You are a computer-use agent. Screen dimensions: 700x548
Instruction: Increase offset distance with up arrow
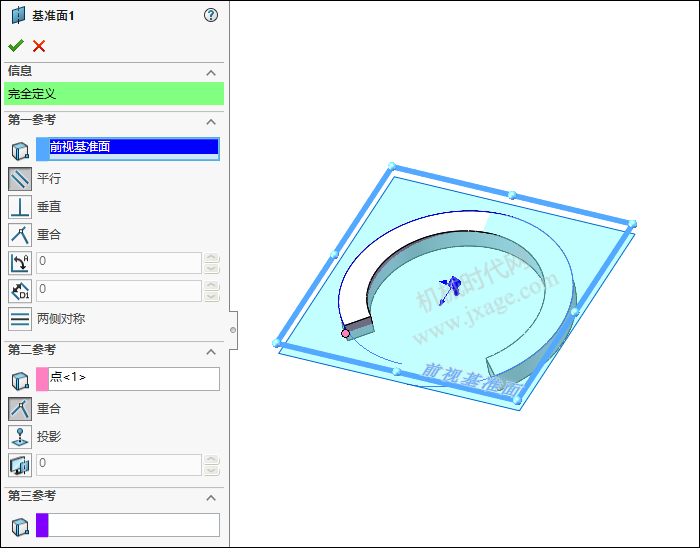click(x=212, y=285)
